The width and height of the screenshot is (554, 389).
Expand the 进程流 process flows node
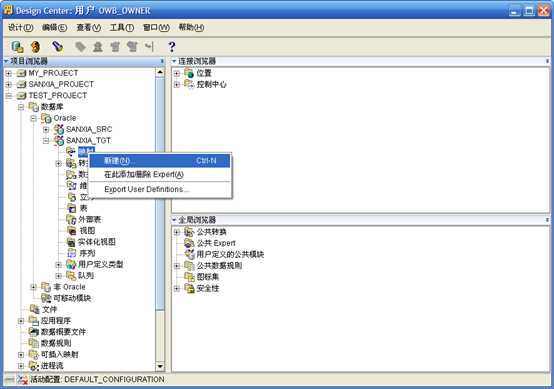click(21, 366)
